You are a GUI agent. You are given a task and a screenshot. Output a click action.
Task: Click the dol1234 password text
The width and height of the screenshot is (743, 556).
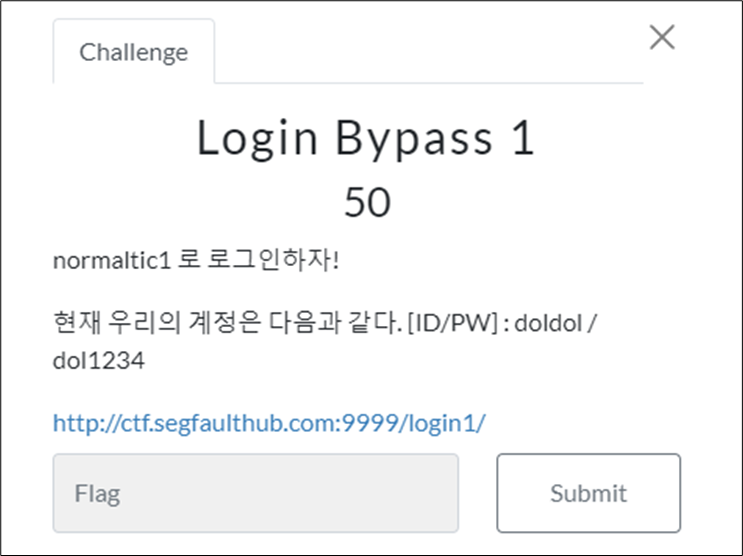[99, 361]
